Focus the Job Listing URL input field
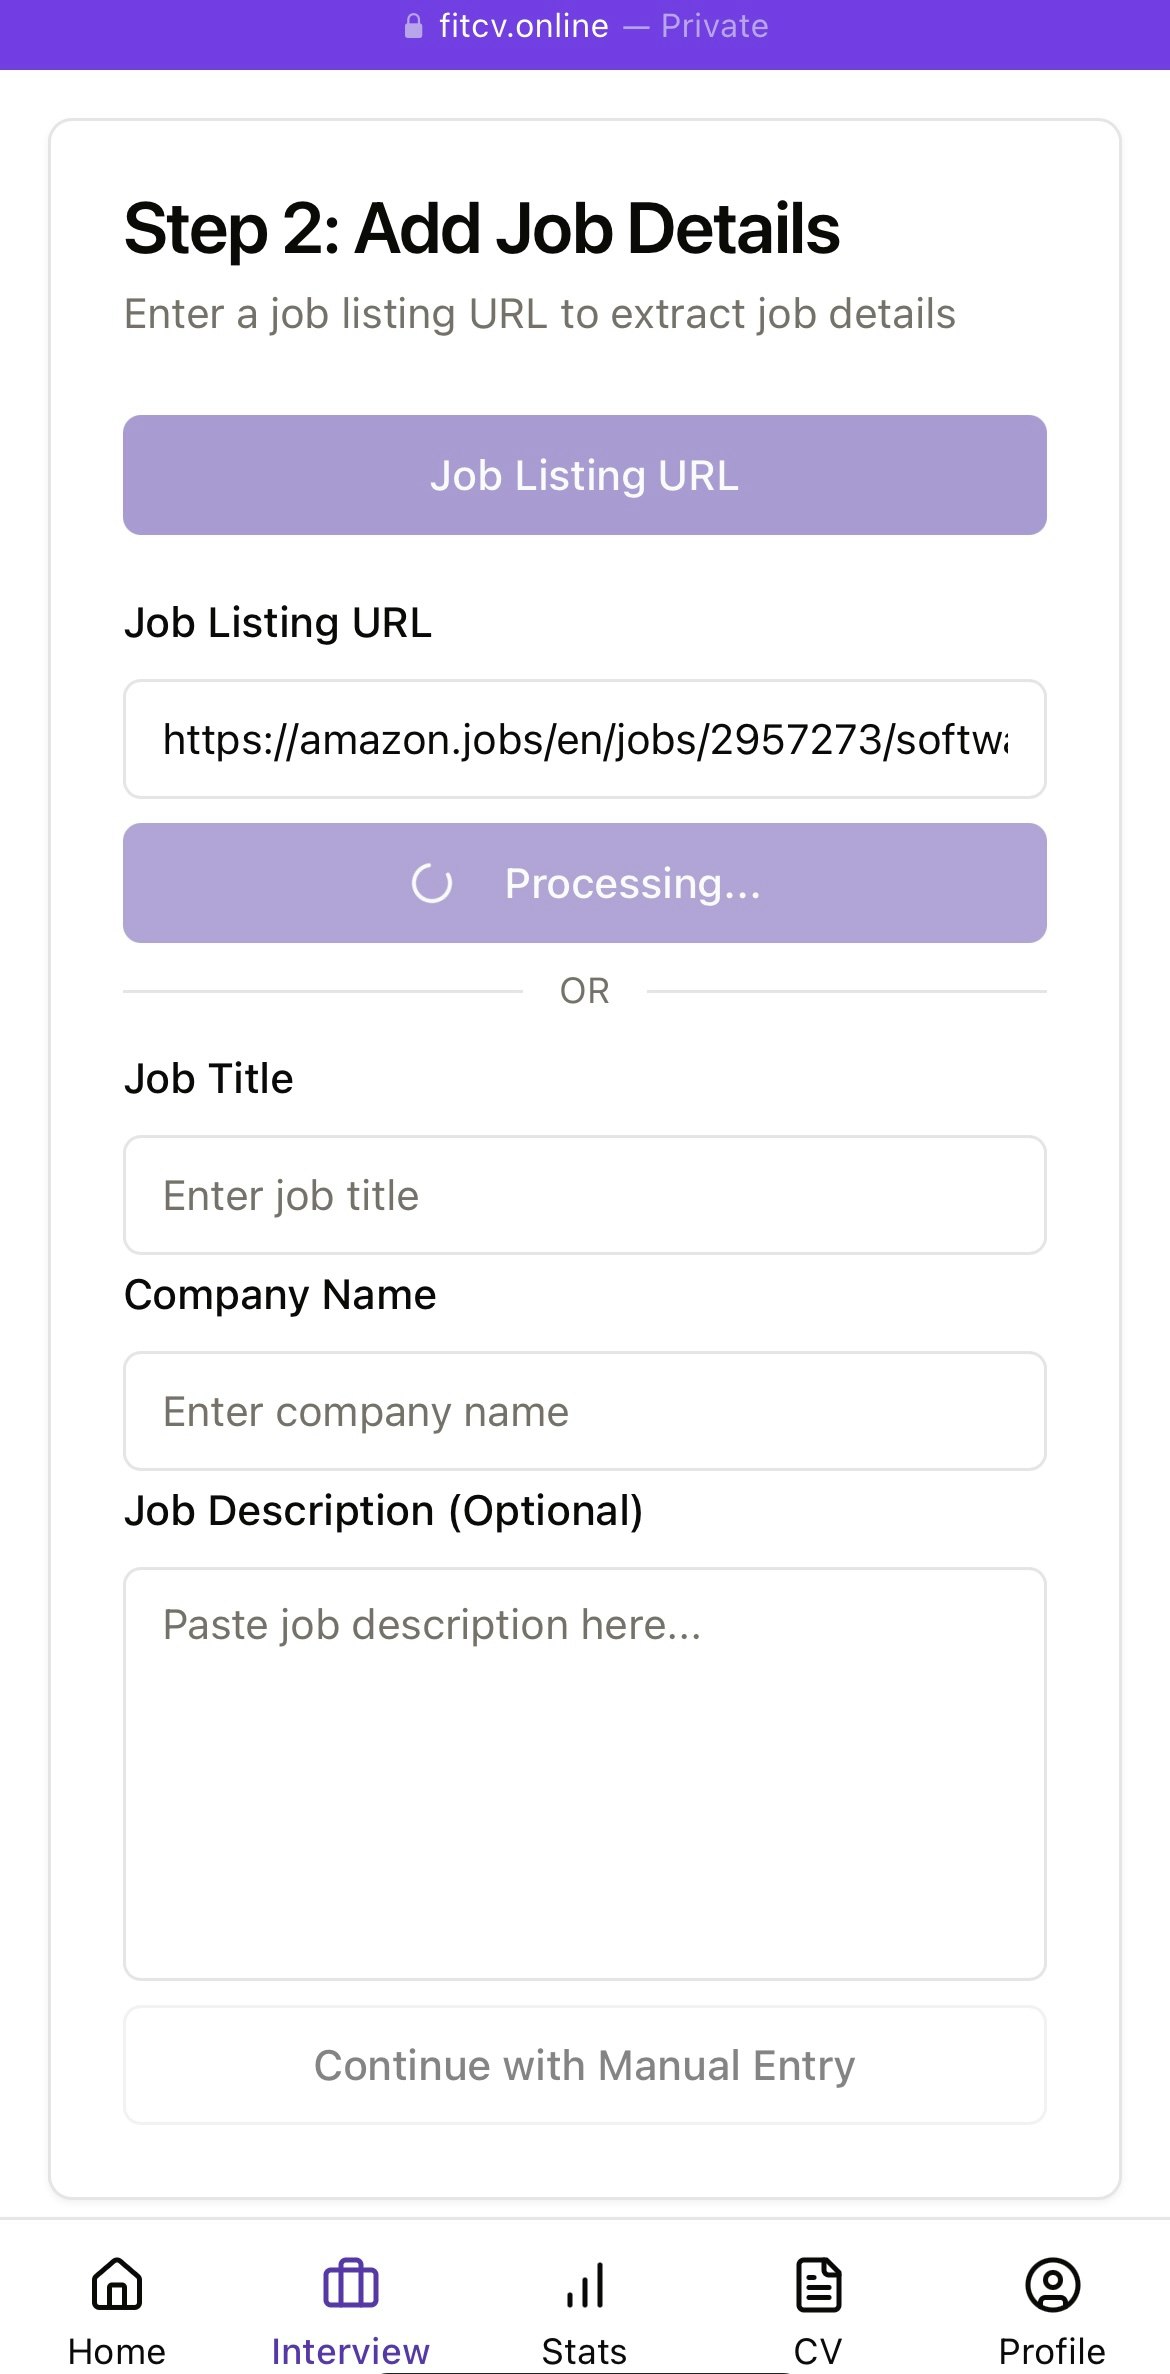This screenshot has width=1170, height=2374. click(x=585, y=739)
